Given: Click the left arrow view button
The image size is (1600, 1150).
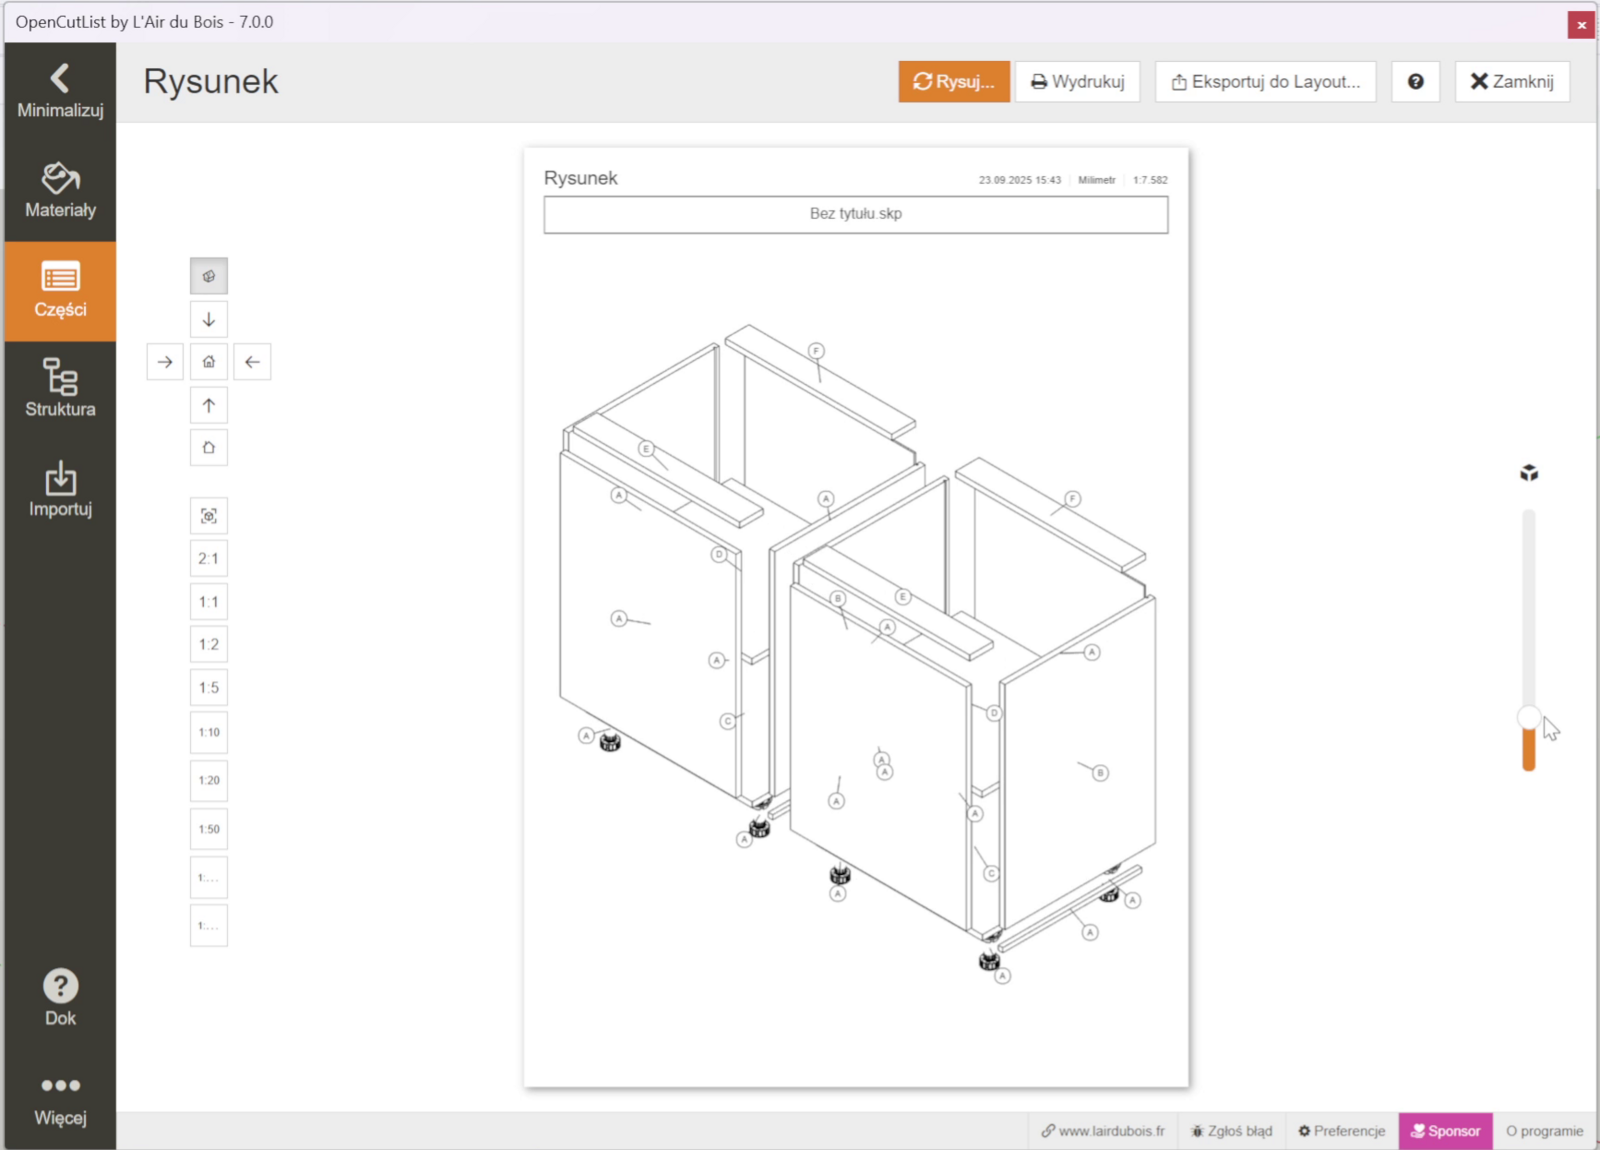Looking at the screenshot, I should coord(252,362).
